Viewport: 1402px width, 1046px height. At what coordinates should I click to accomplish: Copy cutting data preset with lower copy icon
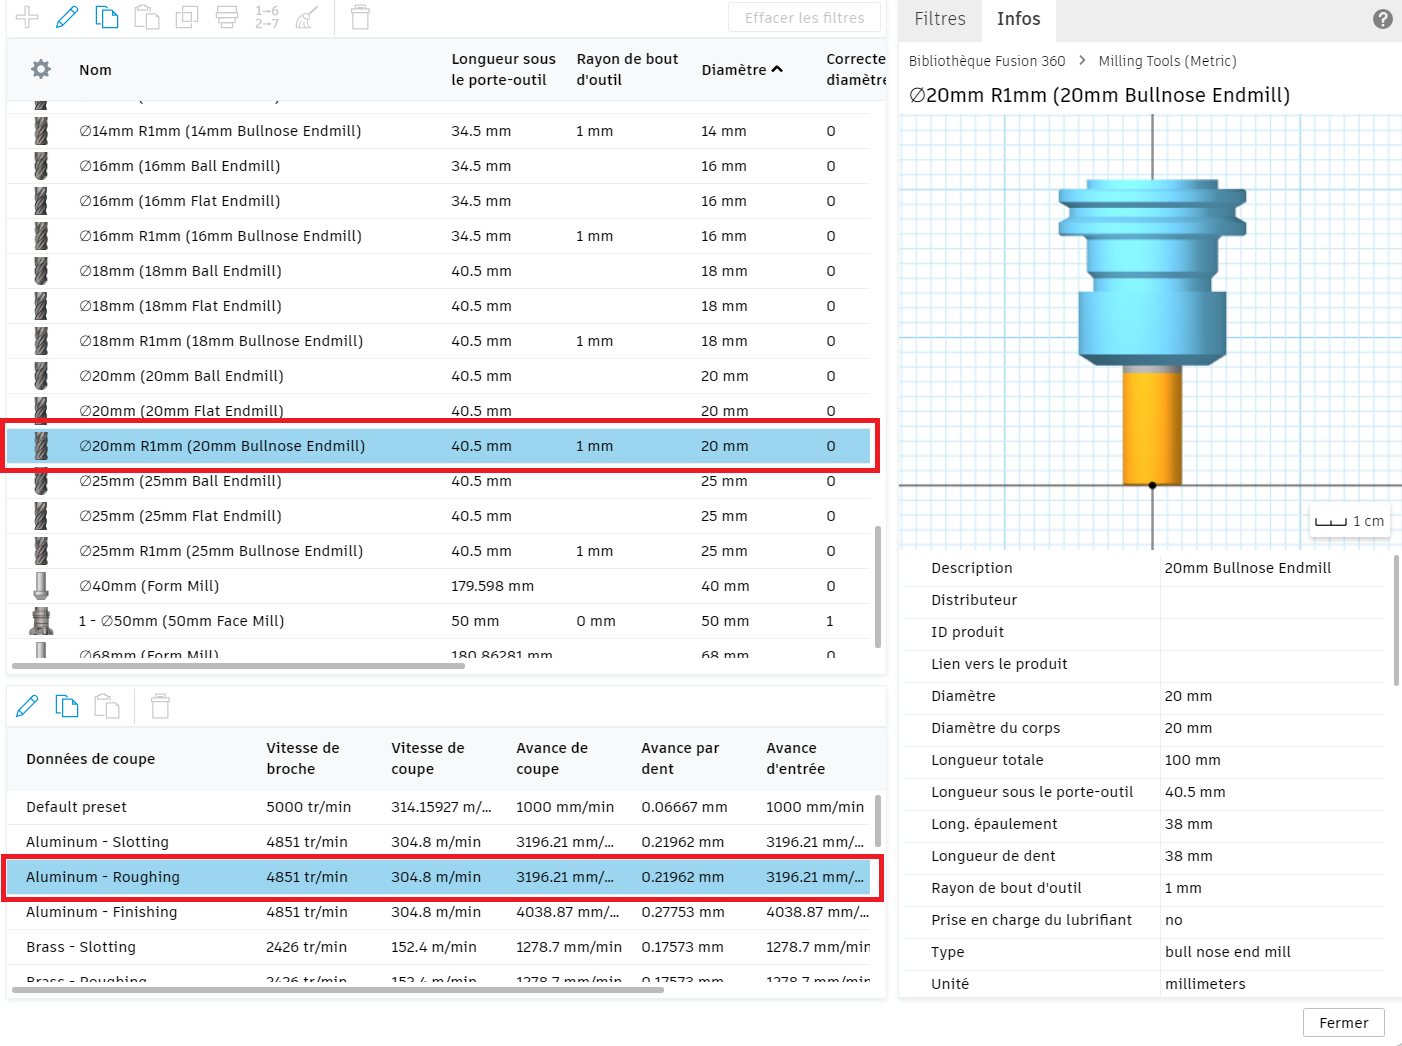pyautogui.click(x=67, y=706)
